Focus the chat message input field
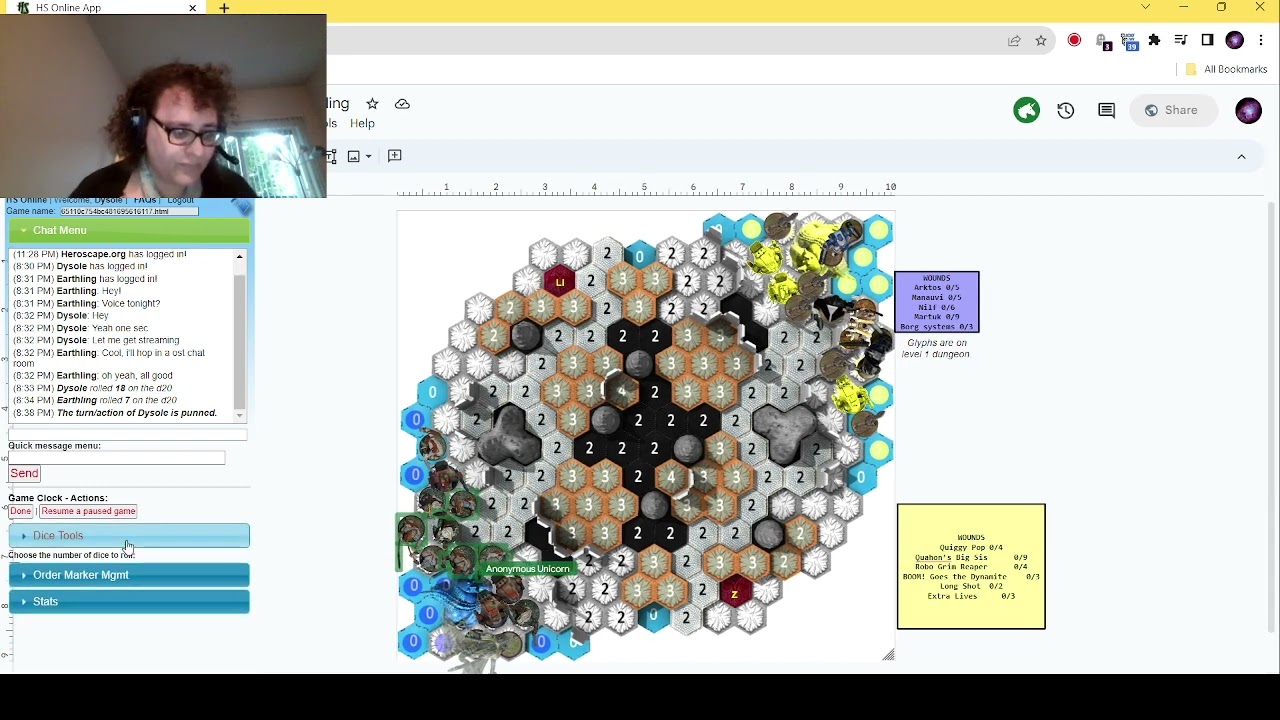This screenshot has height=720, width=1280. tap(128, 434)
